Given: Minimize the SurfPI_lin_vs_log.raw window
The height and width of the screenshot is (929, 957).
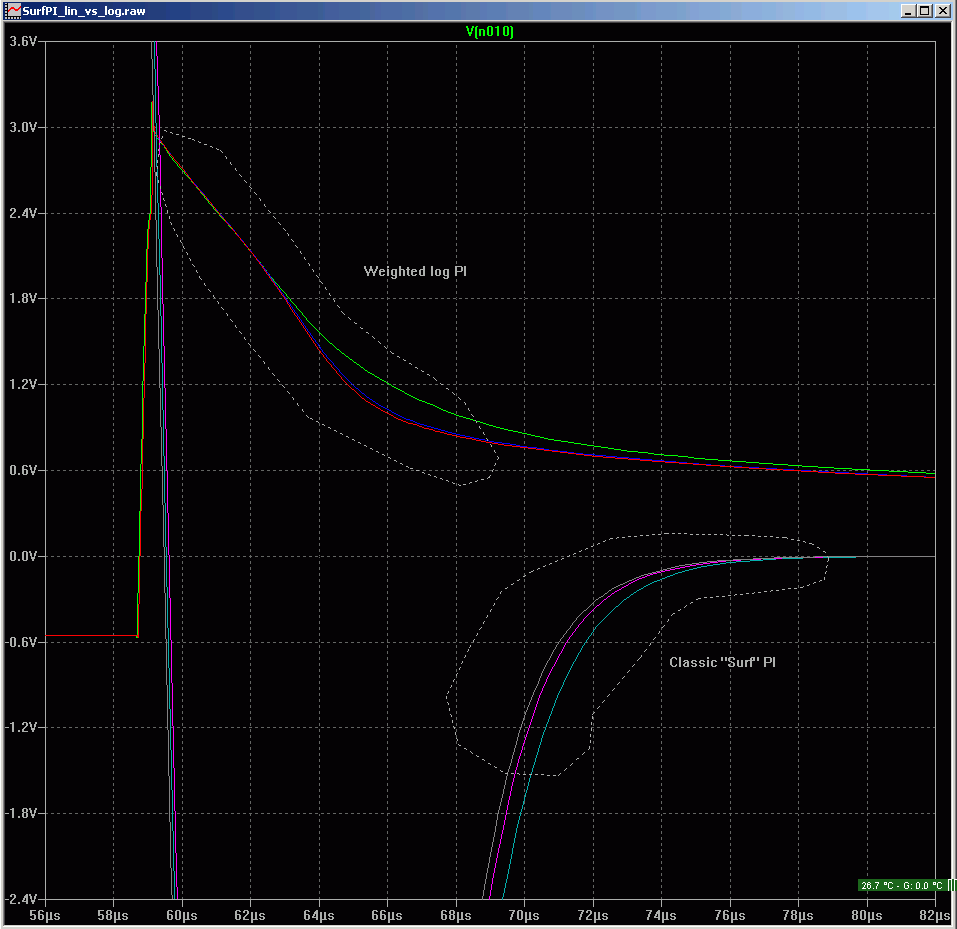Looking at the screenshot, I should tap(908, 11).
